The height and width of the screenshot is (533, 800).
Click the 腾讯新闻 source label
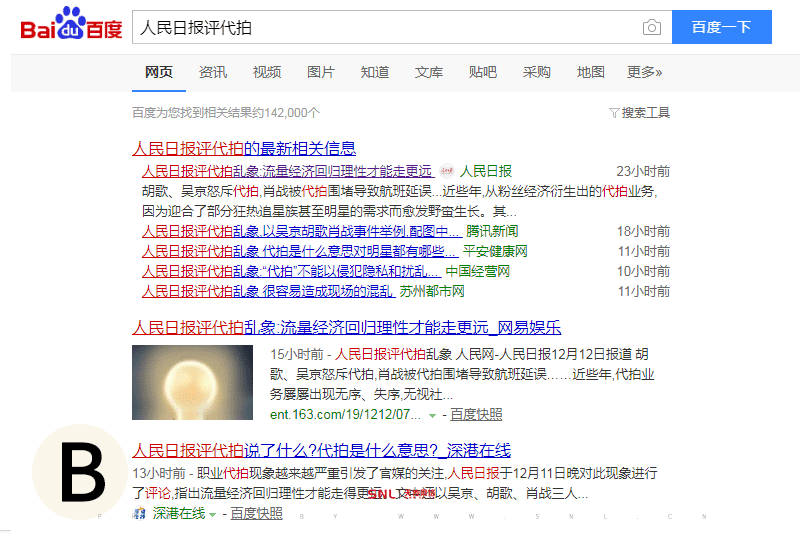(x=492, y=231)
